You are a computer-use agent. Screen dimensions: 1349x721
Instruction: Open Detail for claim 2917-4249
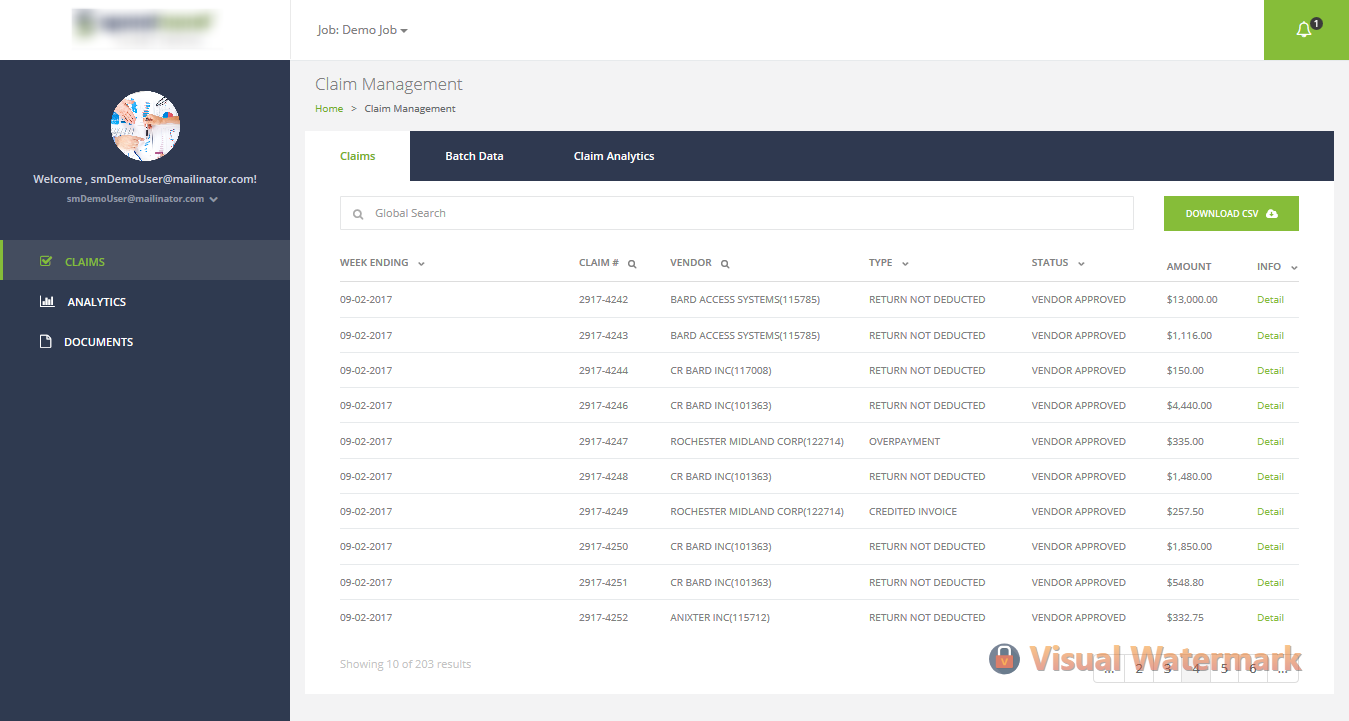(x=1270, y=511)
